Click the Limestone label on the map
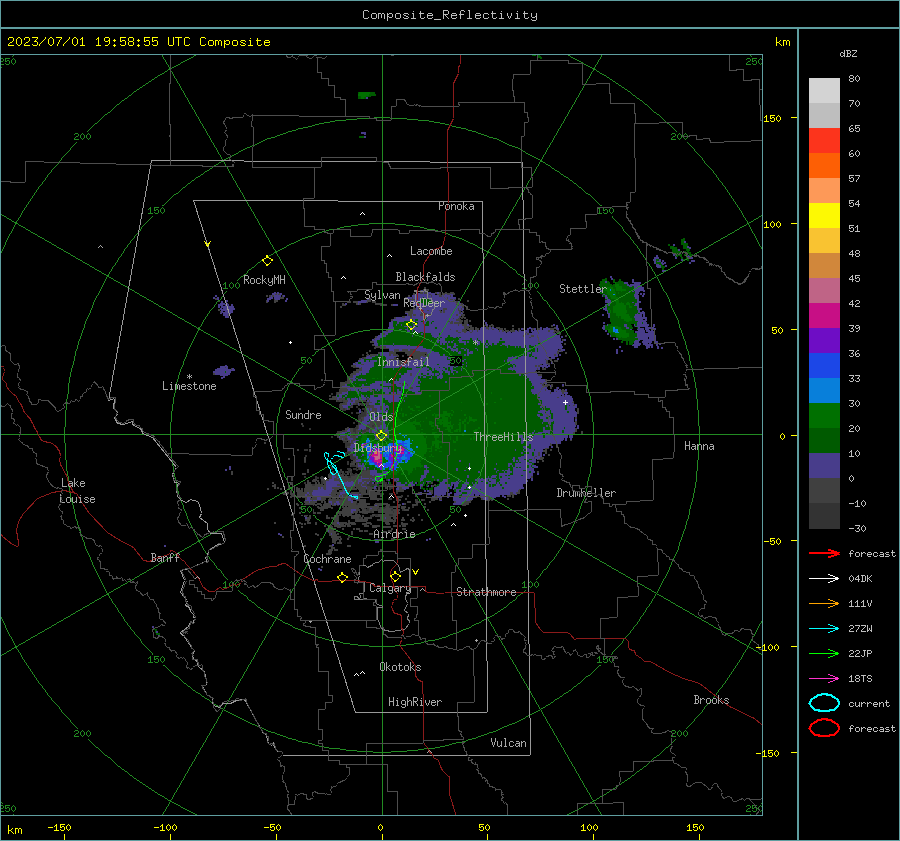 point(189,386)
